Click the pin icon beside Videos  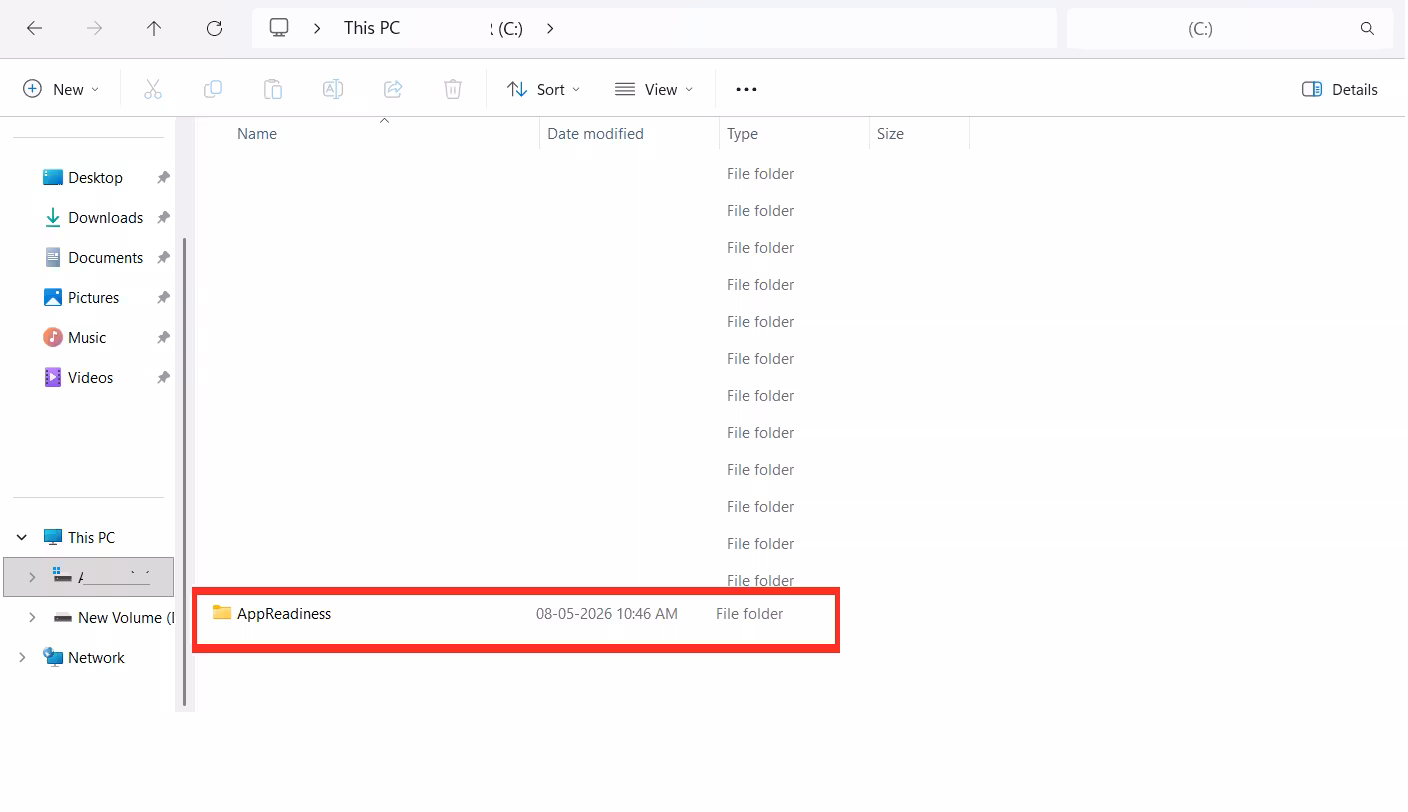(163, 377)
